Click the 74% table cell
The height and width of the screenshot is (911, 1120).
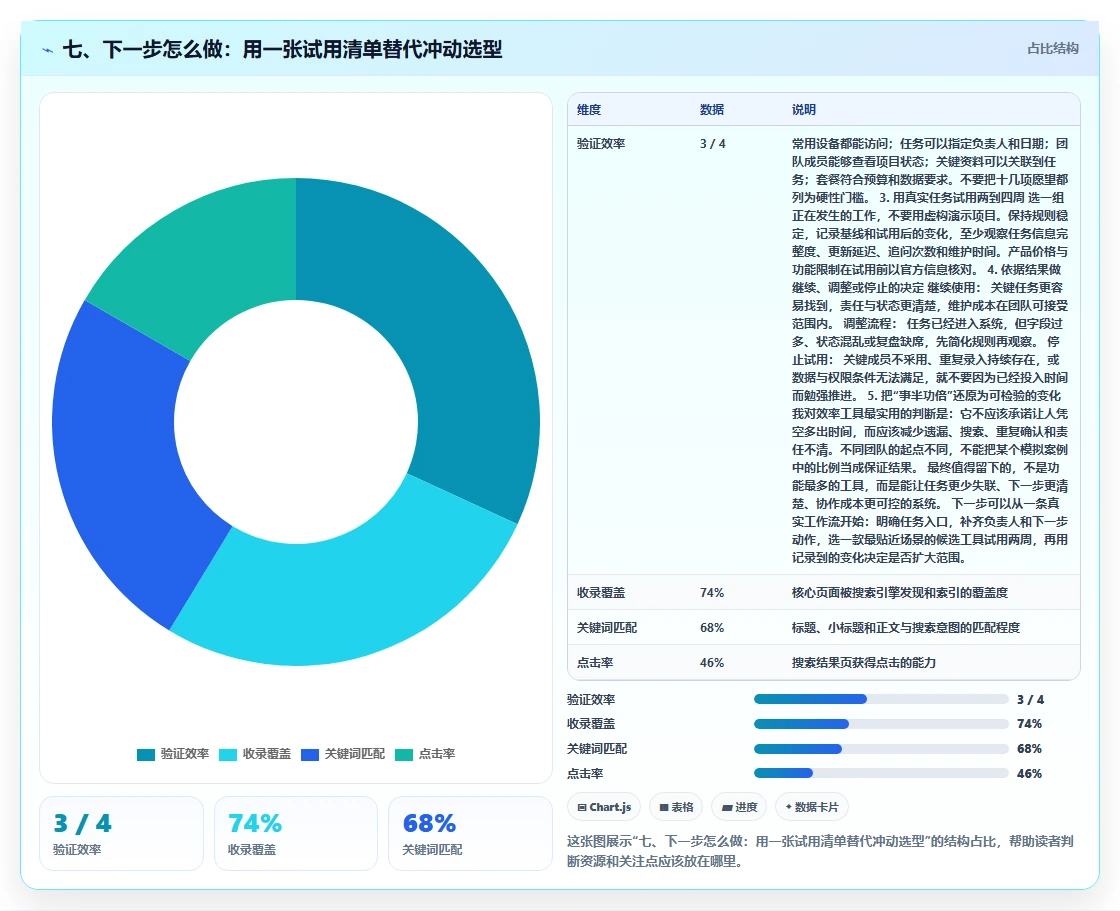click(711, 593)
